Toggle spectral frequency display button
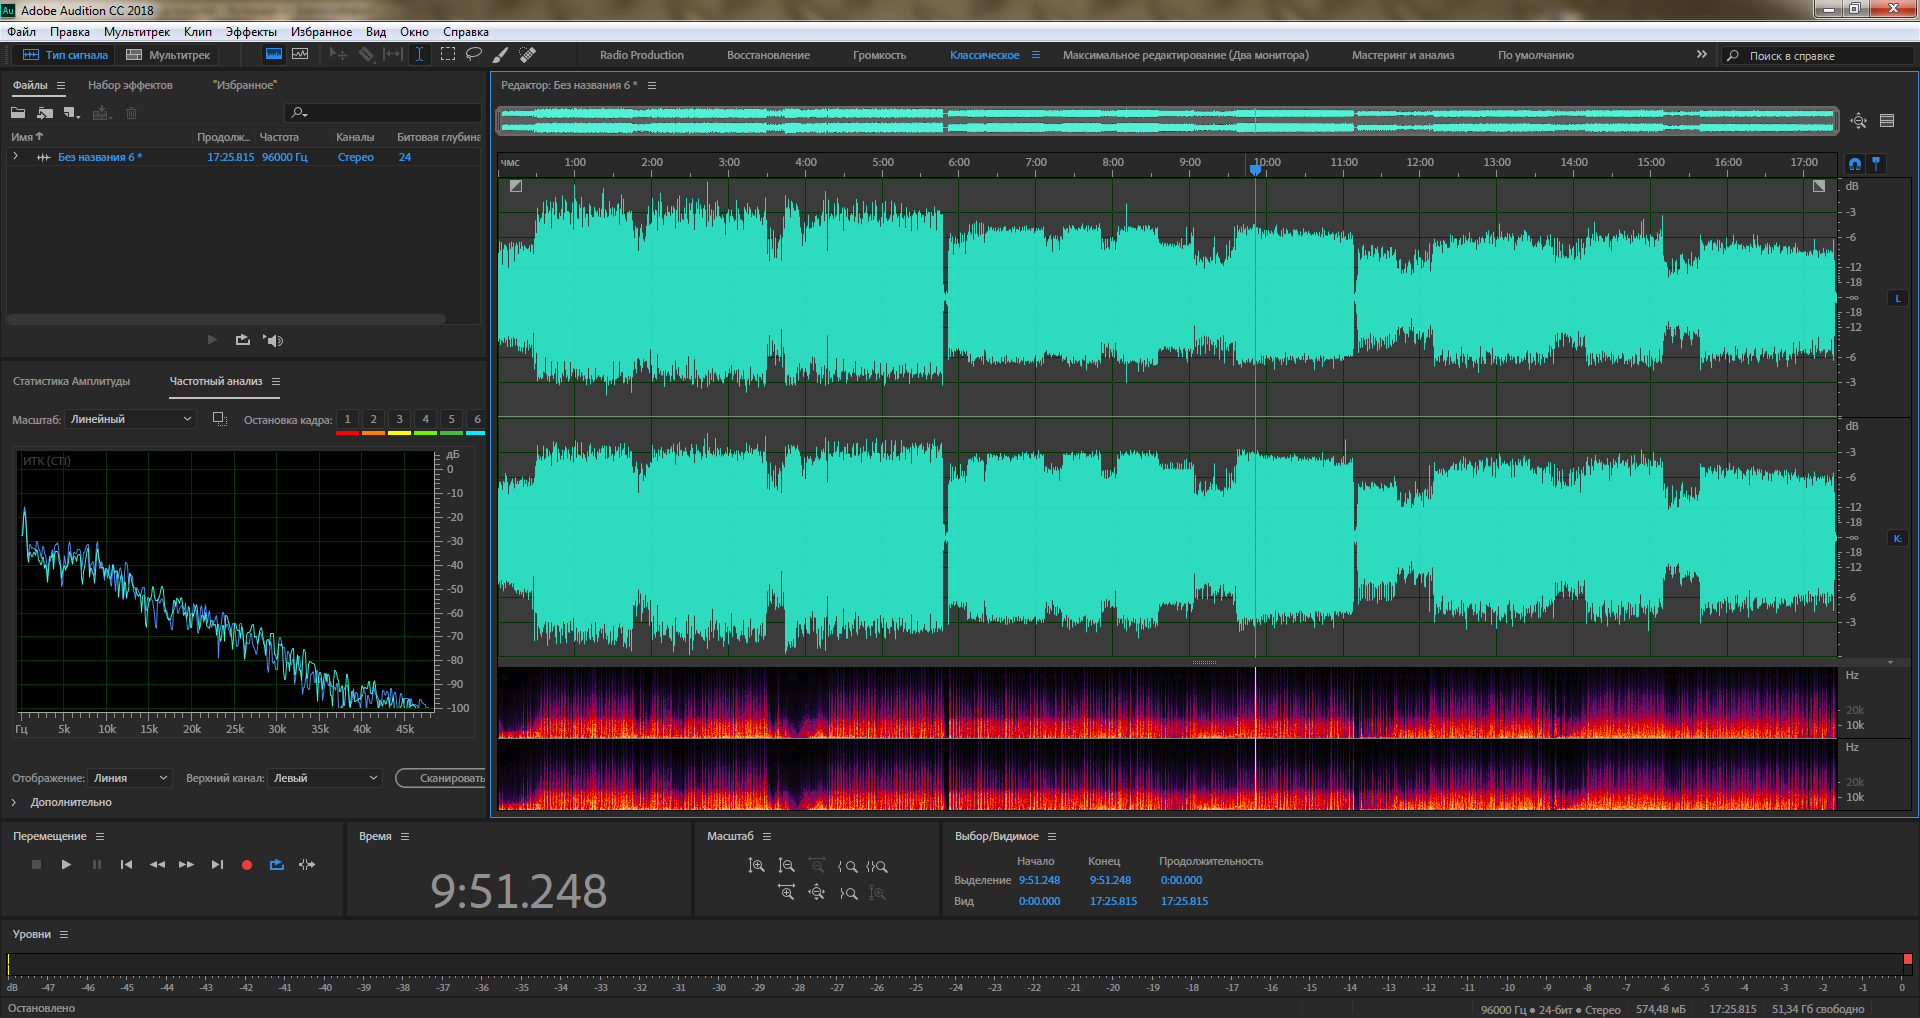 click(273, 55)
